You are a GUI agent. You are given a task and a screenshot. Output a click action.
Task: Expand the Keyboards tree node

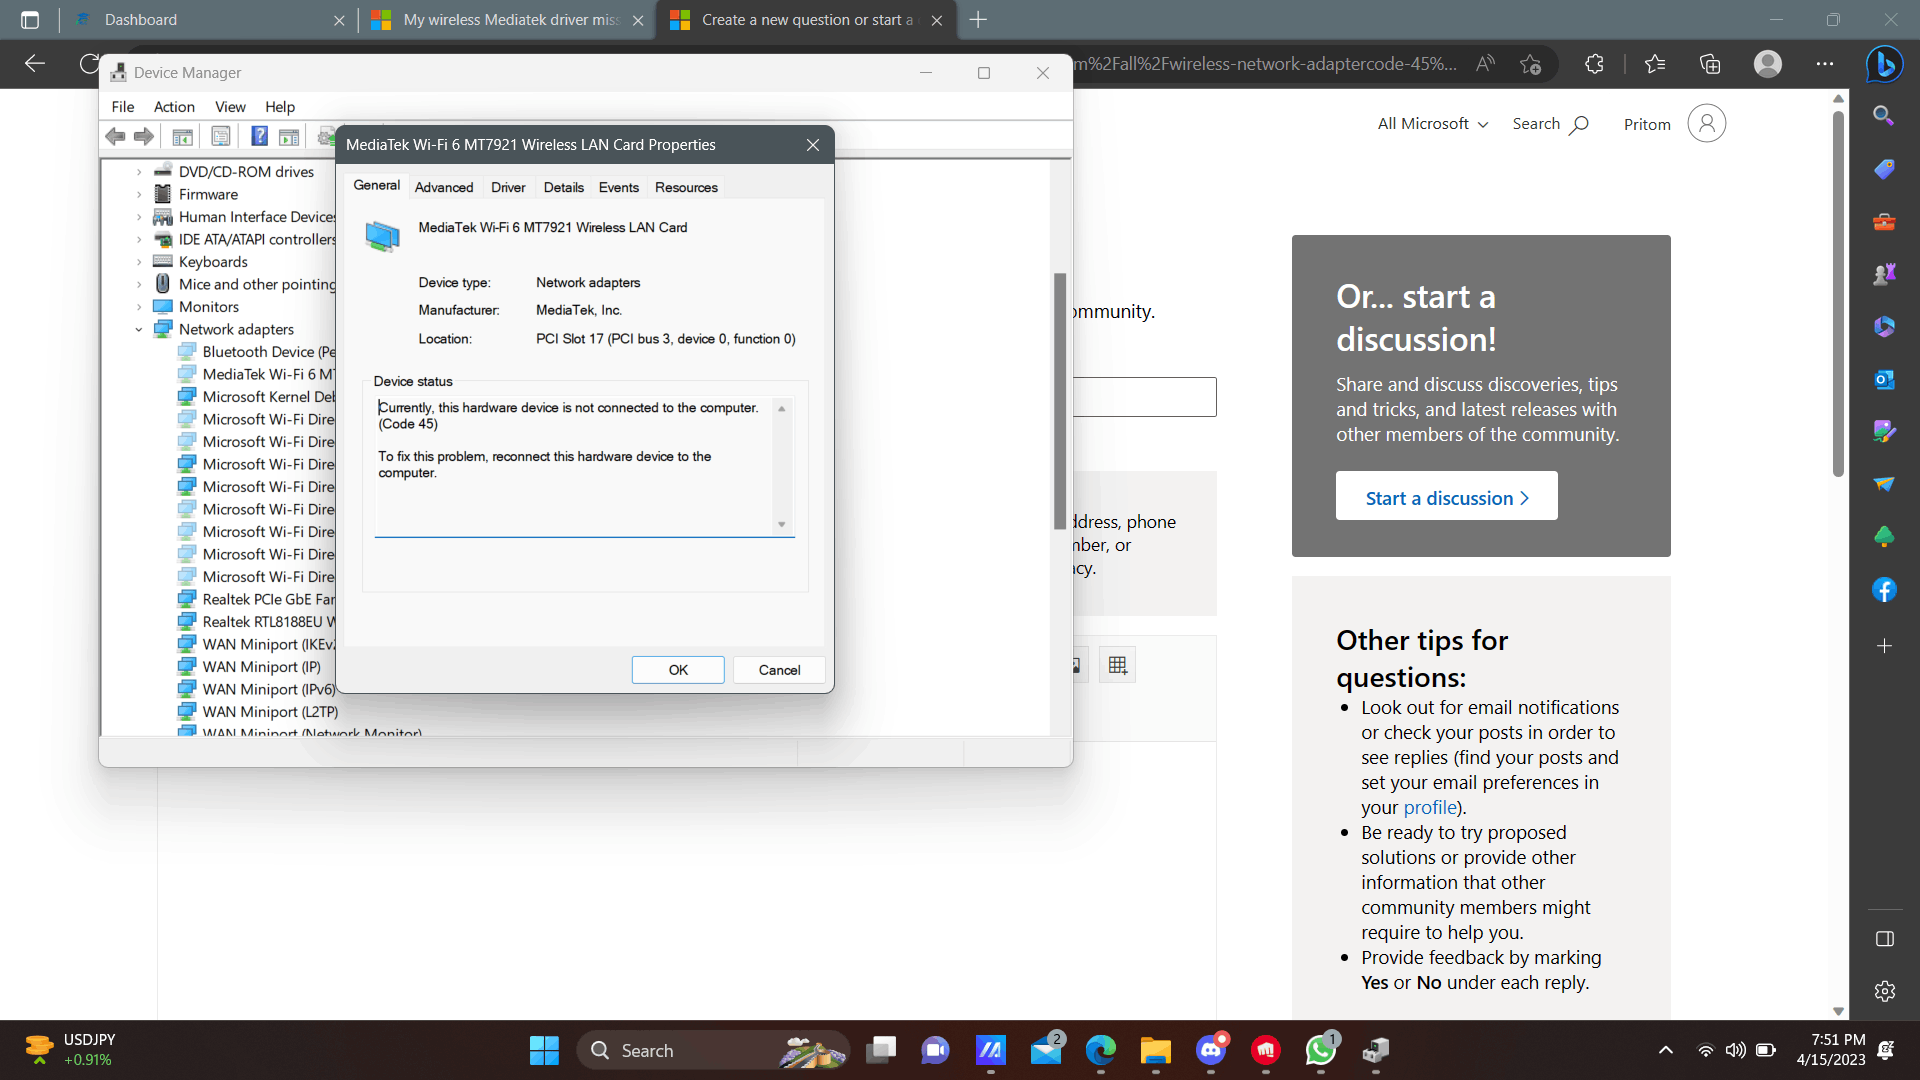pos(139,262)
